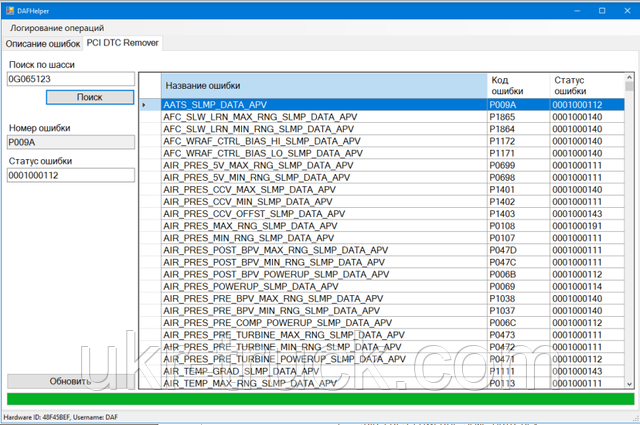This screenshot has height=425, width=640.
Task: Click error code cell P0699
Action: click(518, 165)
